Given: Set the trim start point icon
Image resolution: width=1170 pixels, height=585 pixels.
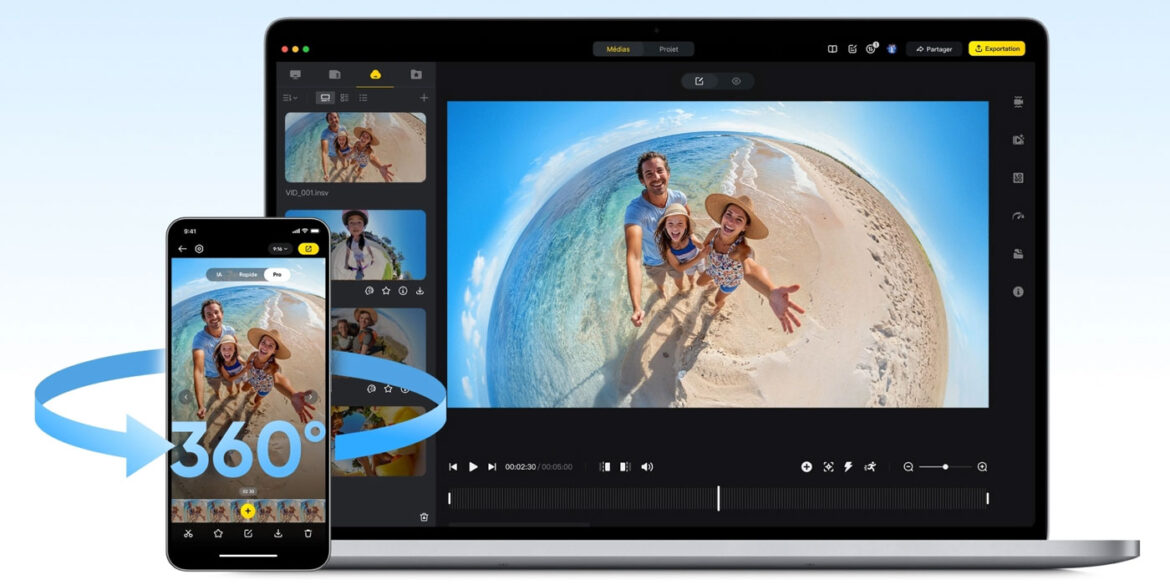Looking at the screenshot, I should (x=605, y=467).
